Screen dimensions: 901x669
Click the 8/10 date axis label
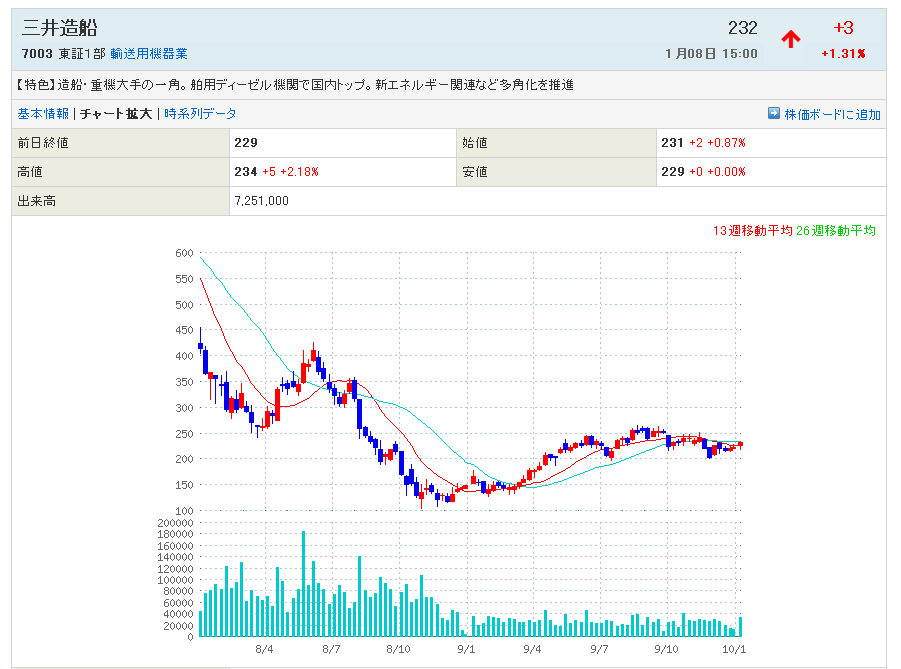(x=399, y=649)
